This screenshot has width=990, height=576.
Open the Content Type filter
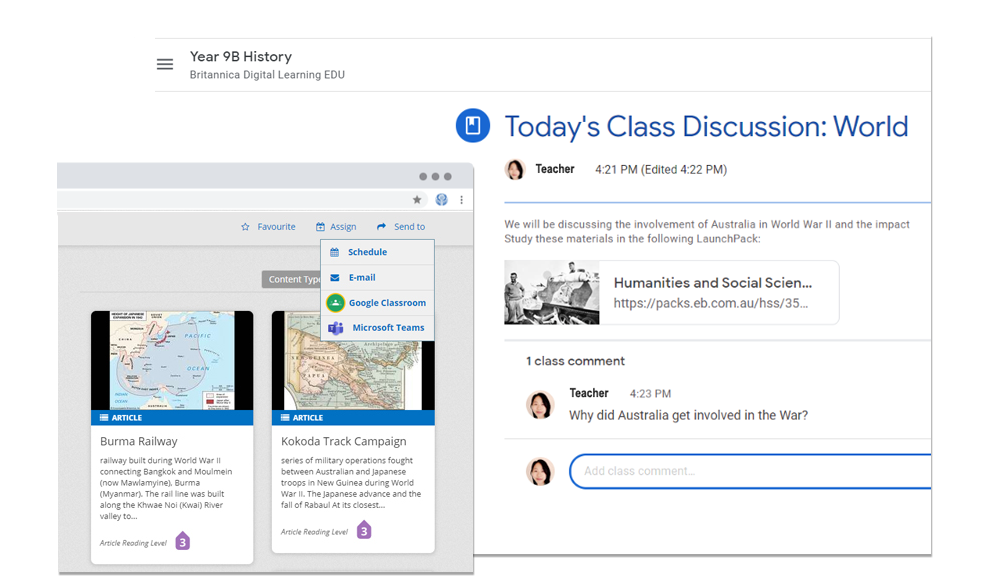tap(295, 279)
